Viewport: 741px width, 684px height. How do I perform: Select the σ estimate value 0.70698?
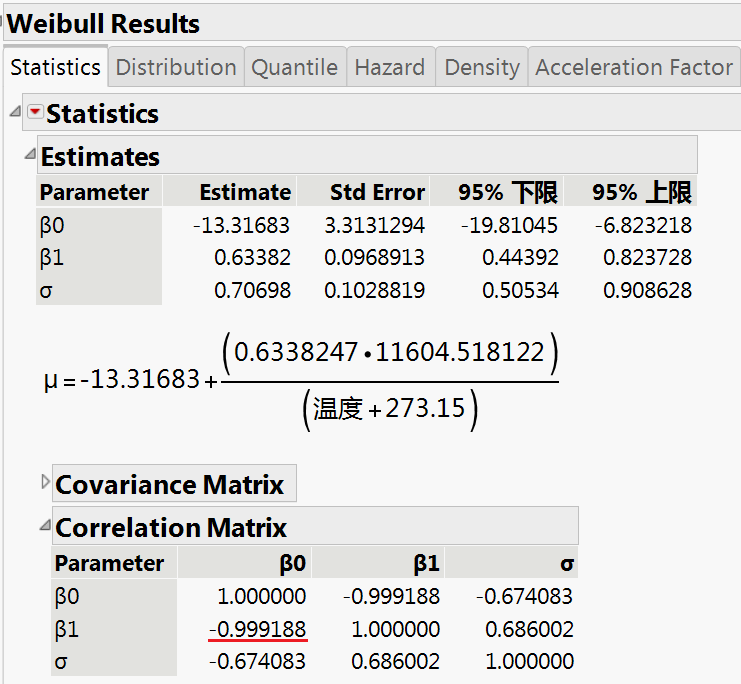pyautogui.click(x=252, y=291)
